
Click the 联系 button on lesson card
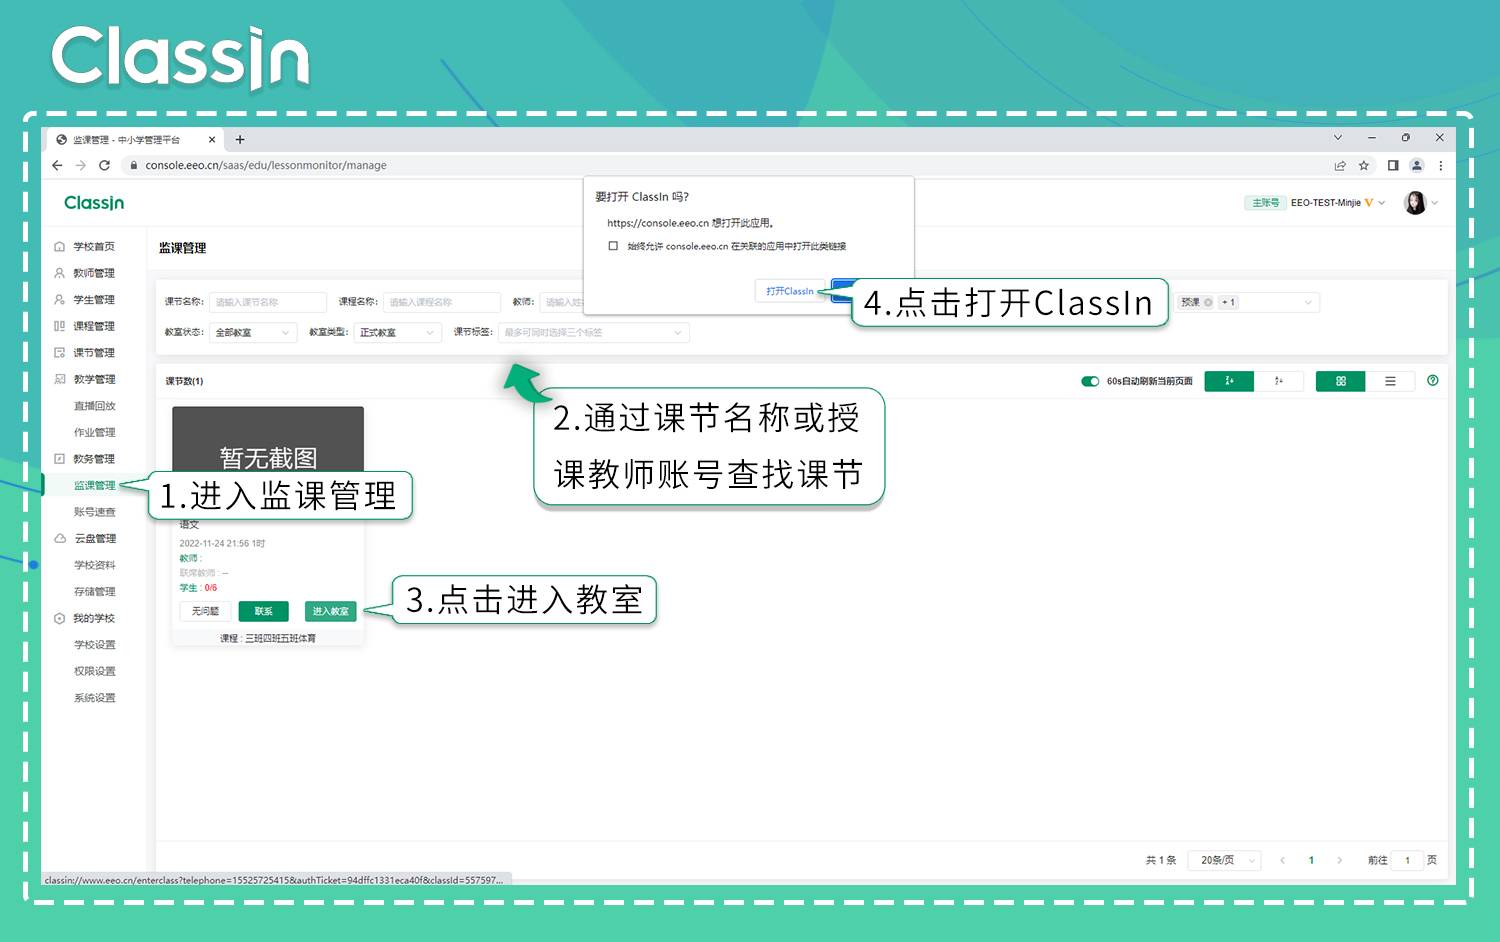(264, 611)
